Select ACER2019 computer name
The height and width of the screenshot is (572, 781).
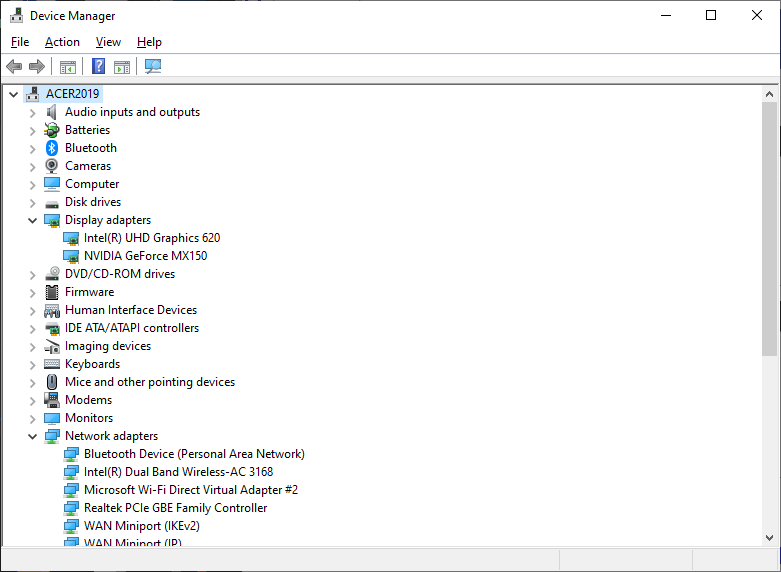73,94
